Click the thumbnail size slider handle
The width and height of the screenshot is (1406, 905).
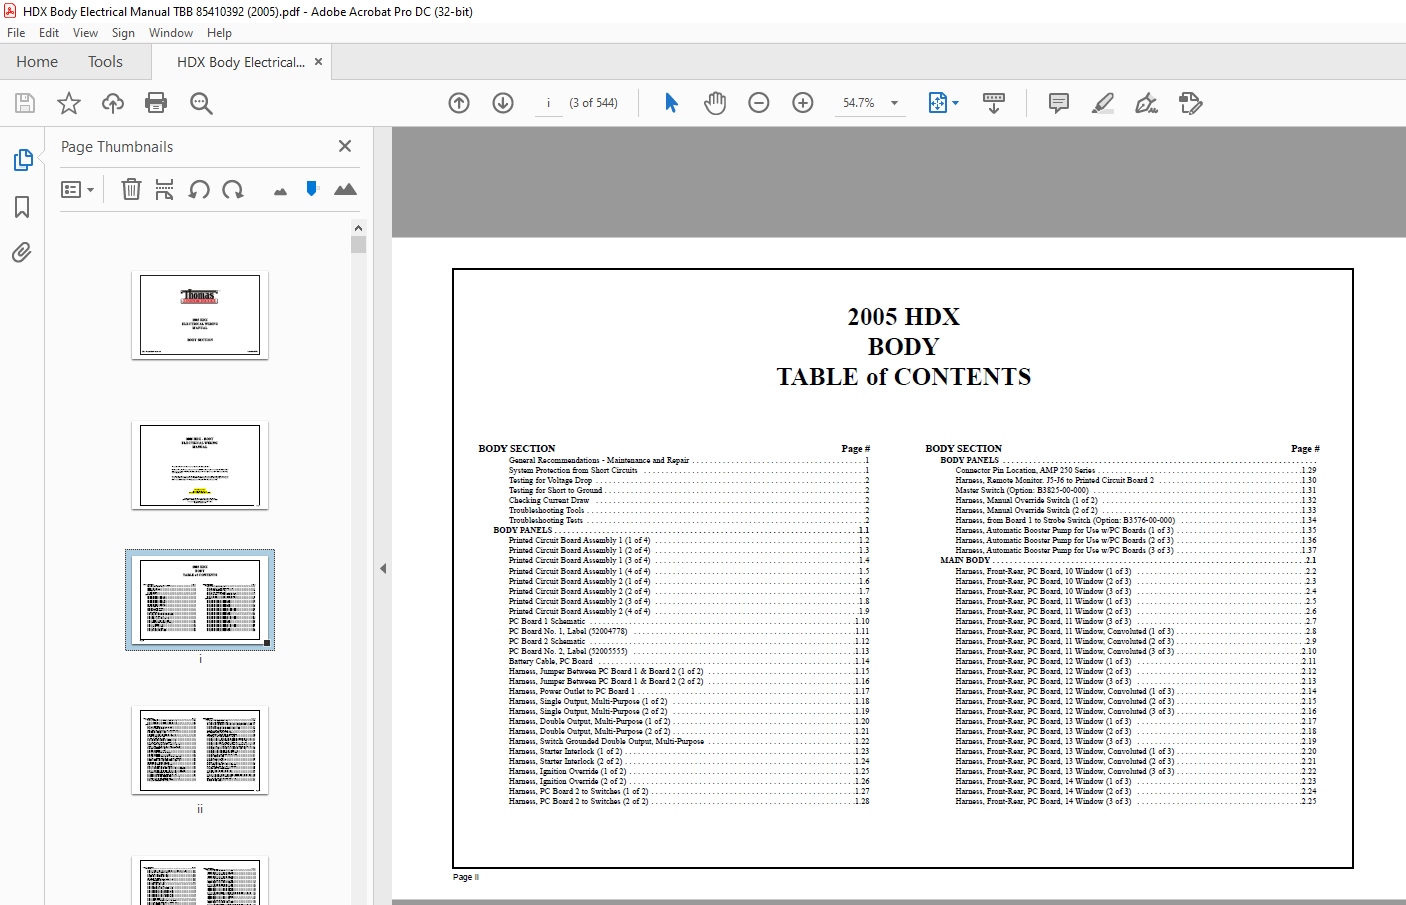(312, 188)
